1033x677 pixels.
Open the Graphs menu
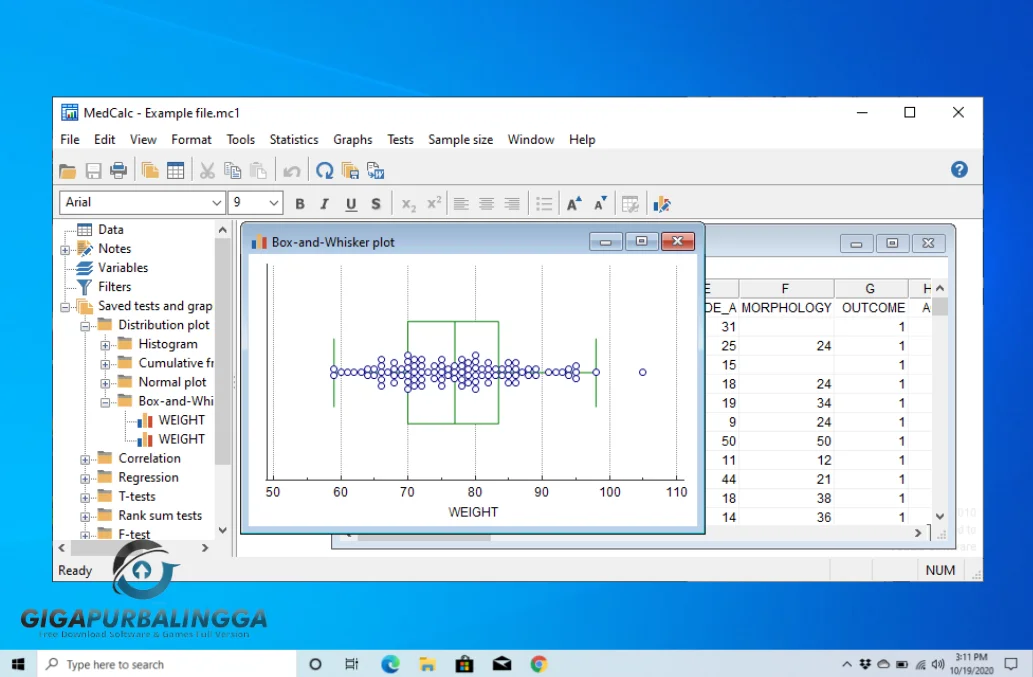[352, 140]
